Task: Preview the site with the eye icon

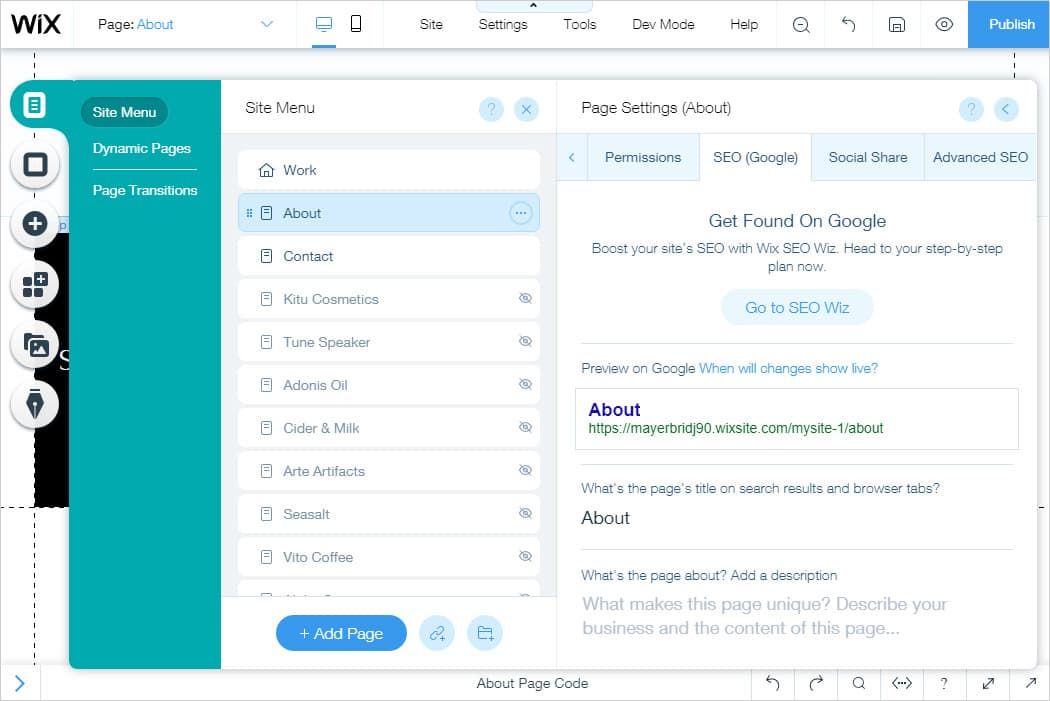Action: pyautogui.click(x=944, y=24)
